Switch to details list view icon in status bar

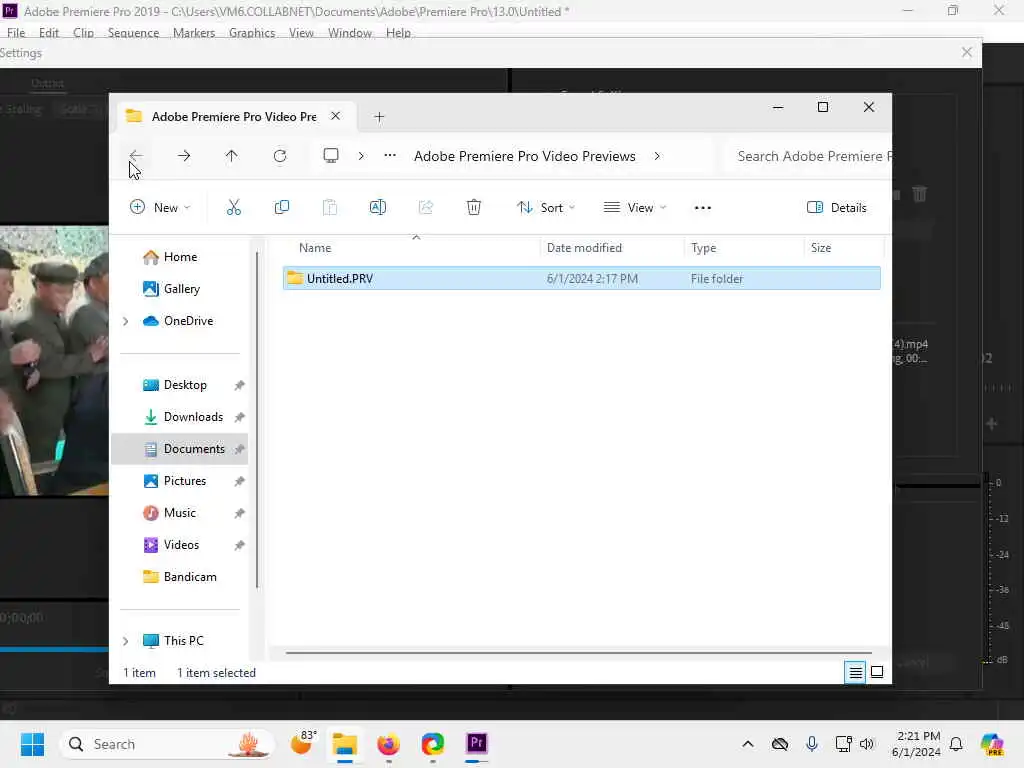[x=855, y=672]
